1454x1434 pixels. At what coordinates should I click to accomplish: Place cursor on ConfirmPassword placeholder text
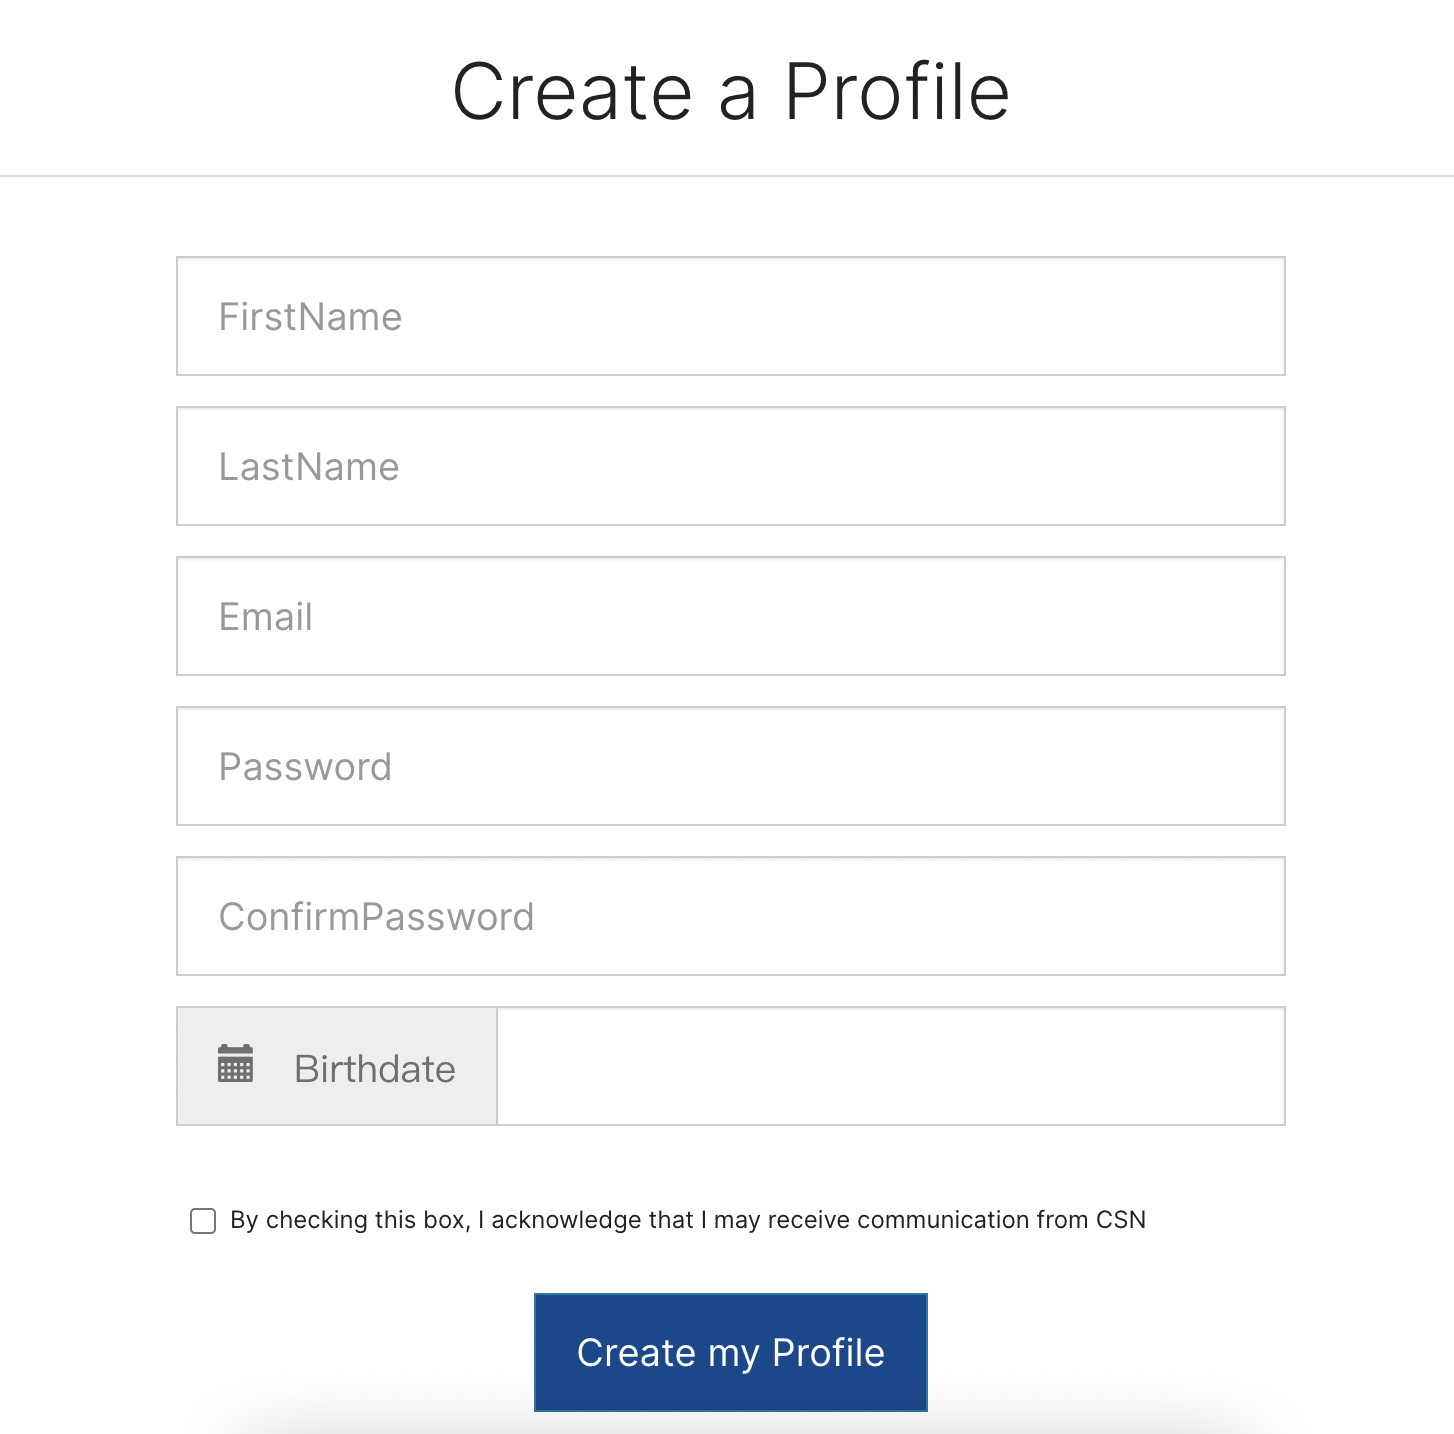click(376, 917)
